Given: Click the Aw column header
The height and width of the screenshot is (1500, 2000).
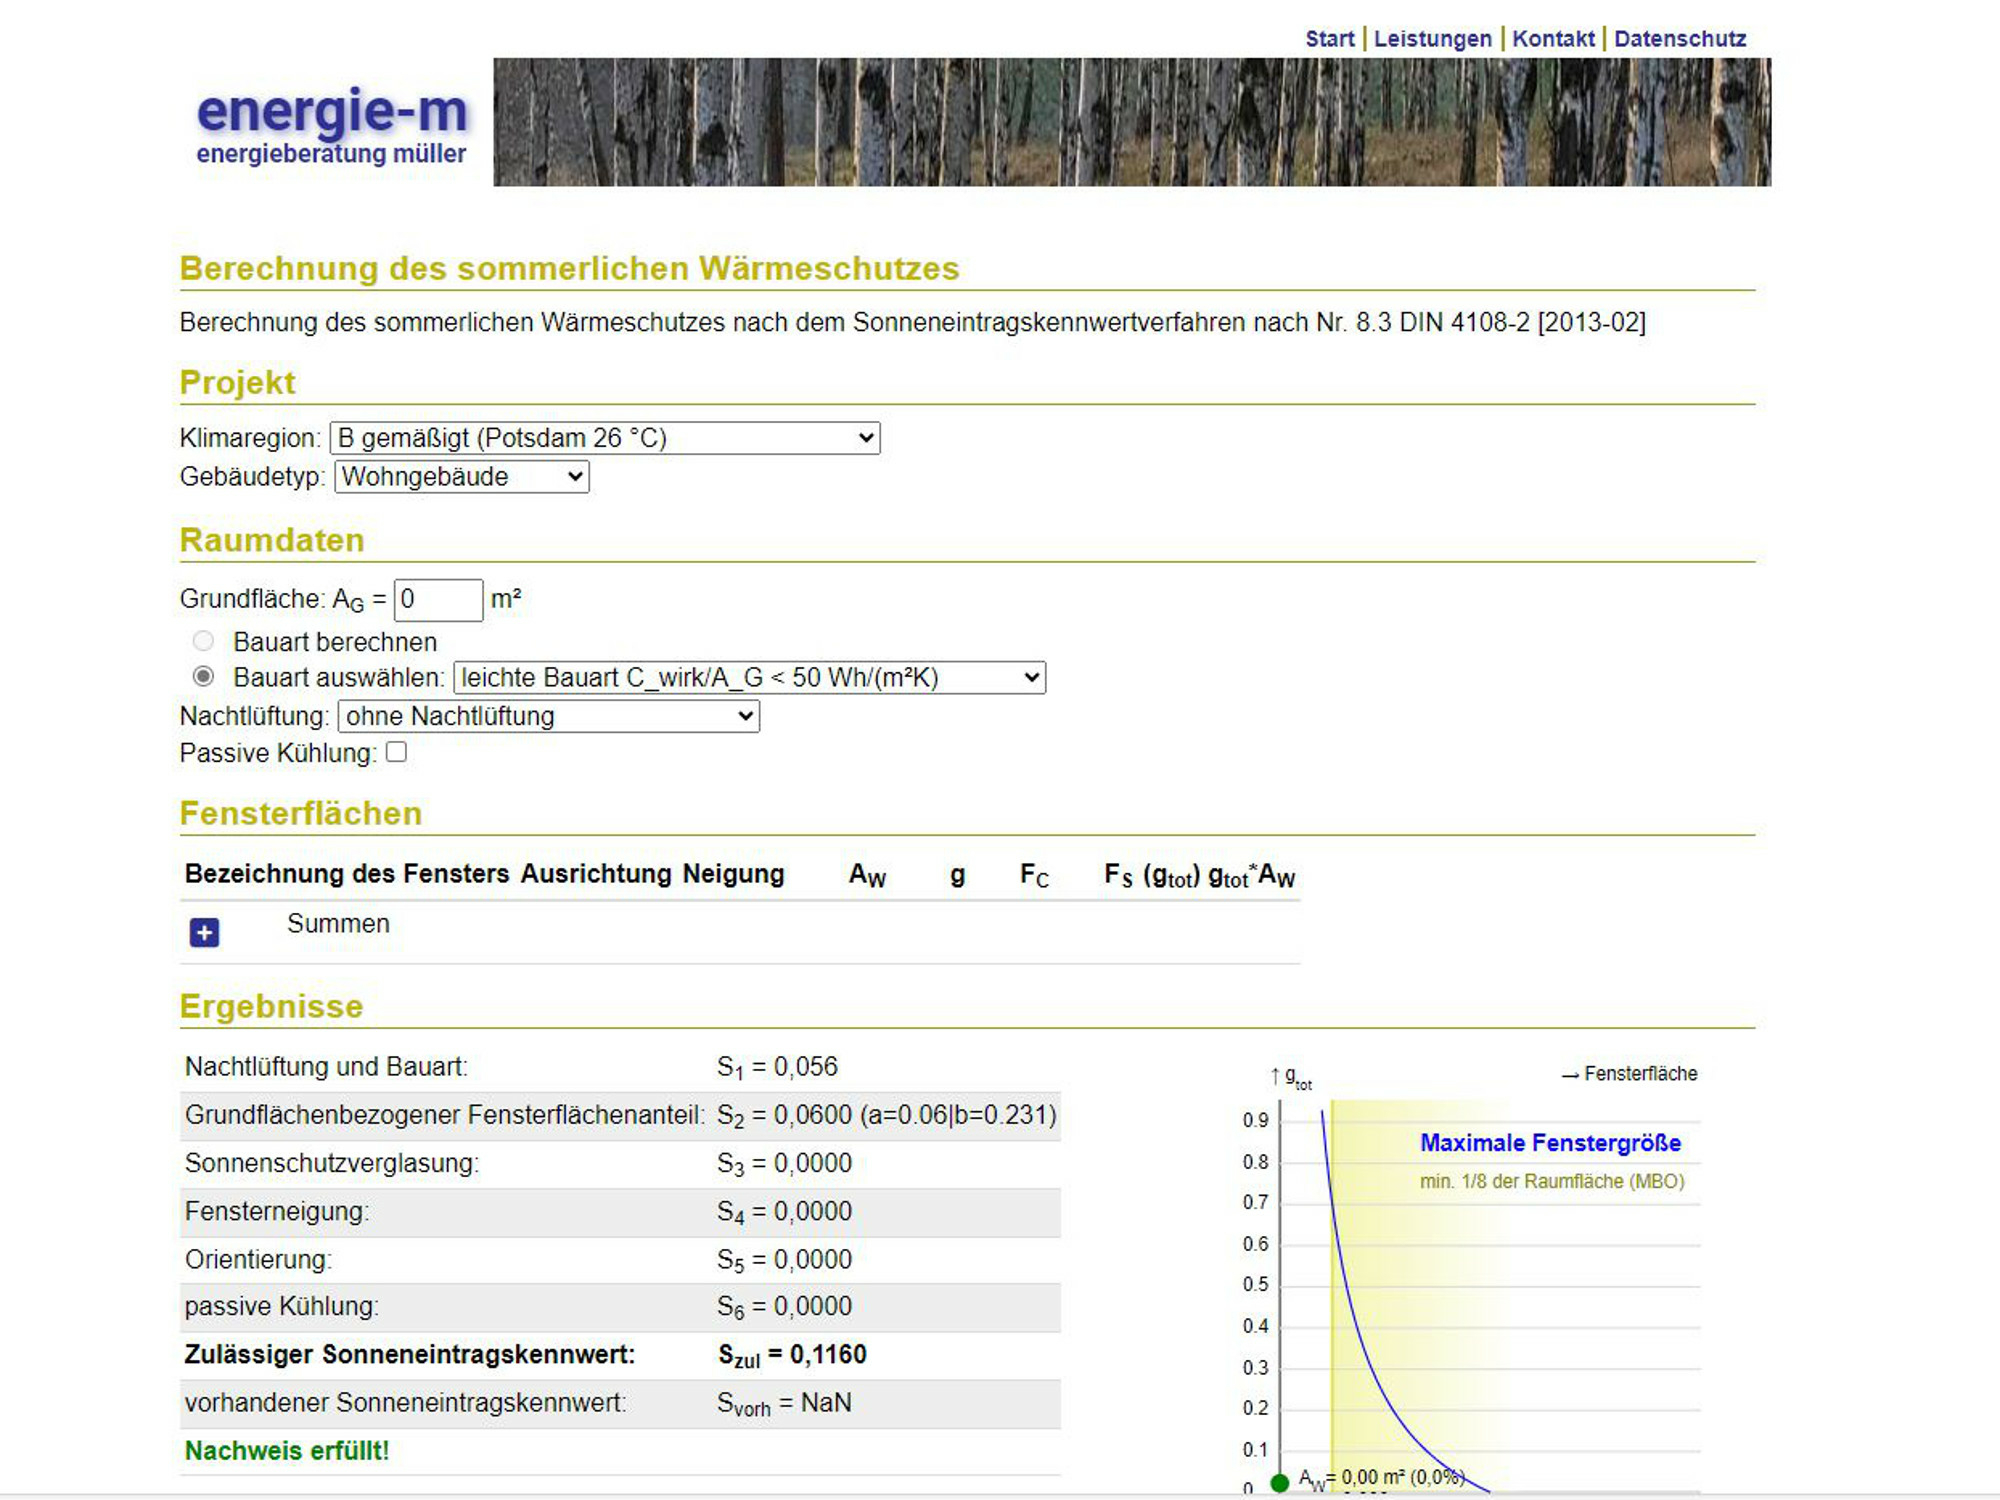Looking at the screenshot, I should point(867,875).
